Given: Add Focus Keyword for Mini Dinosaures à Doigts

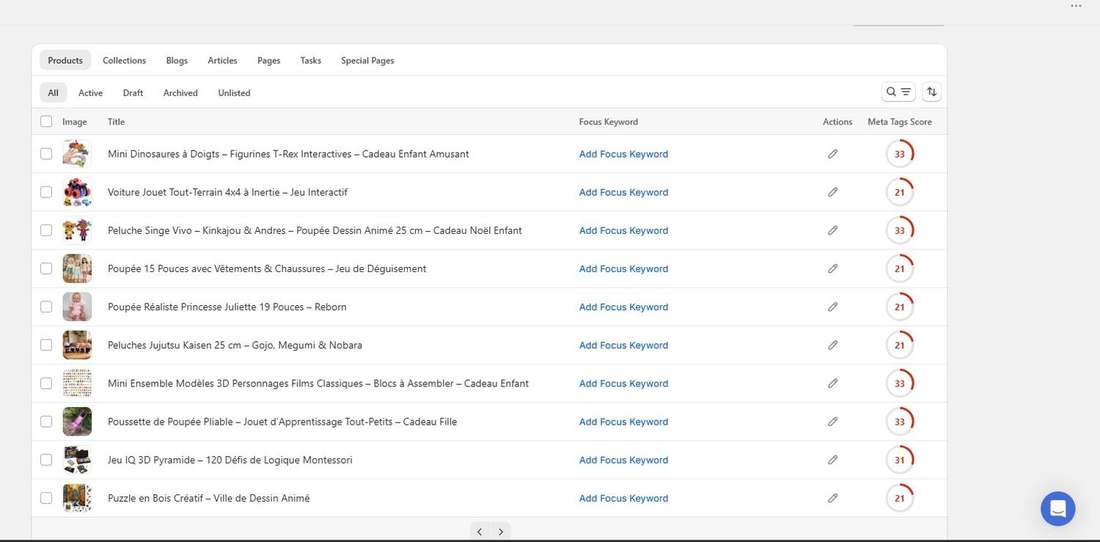Looking at the screenshot, I should 624,154.
